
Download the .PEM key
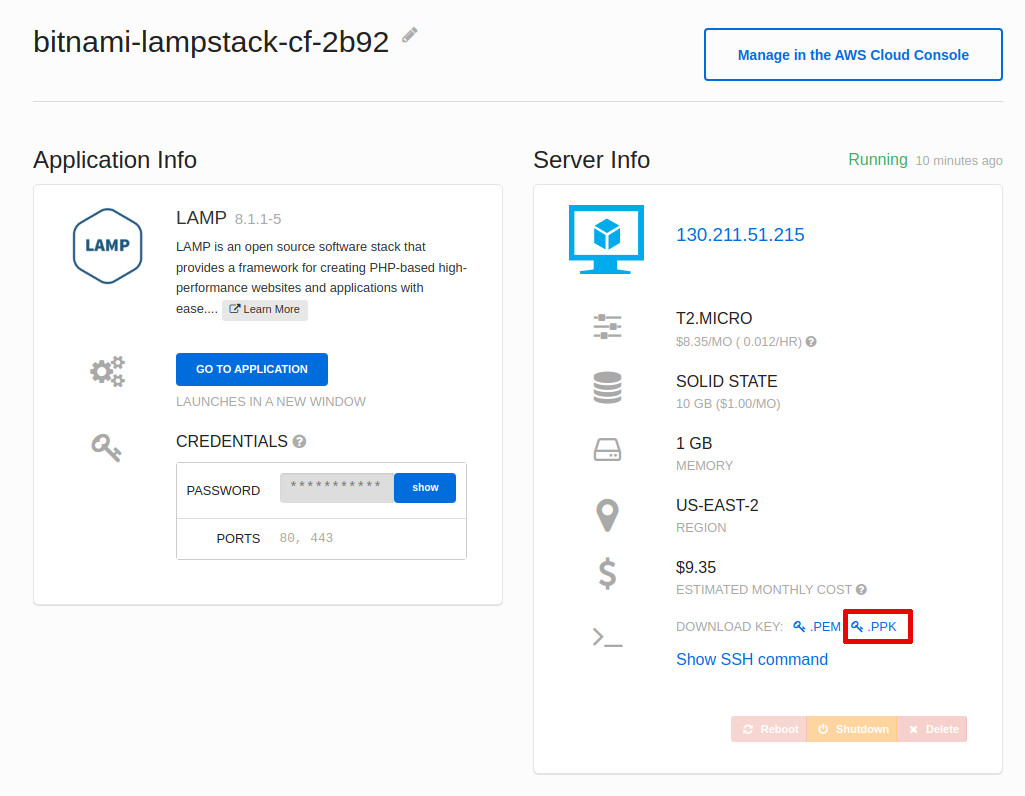(816, 627)
